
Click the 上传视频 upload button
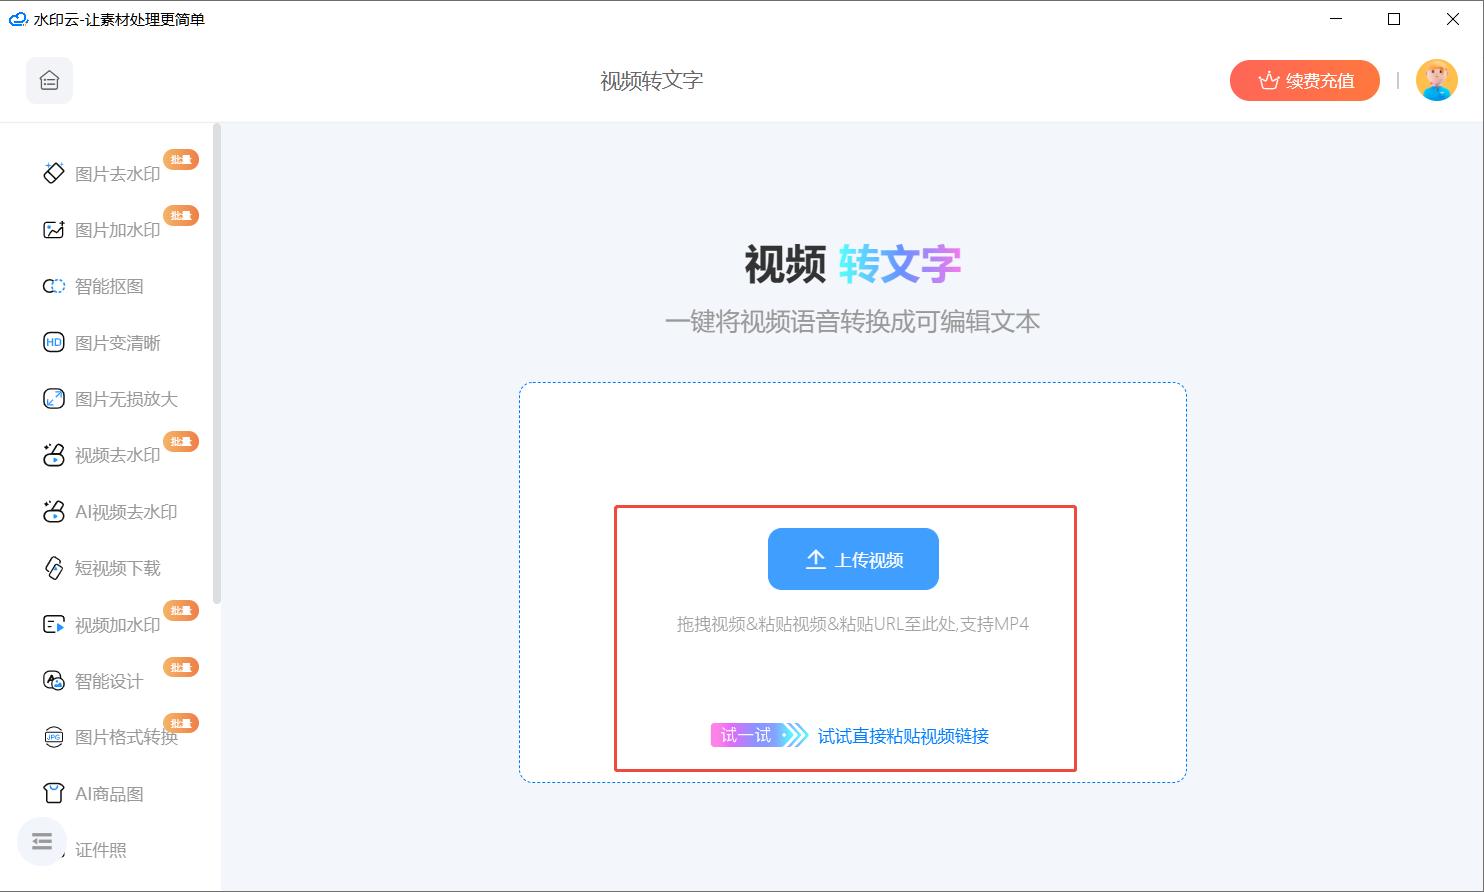coord(852,559)
